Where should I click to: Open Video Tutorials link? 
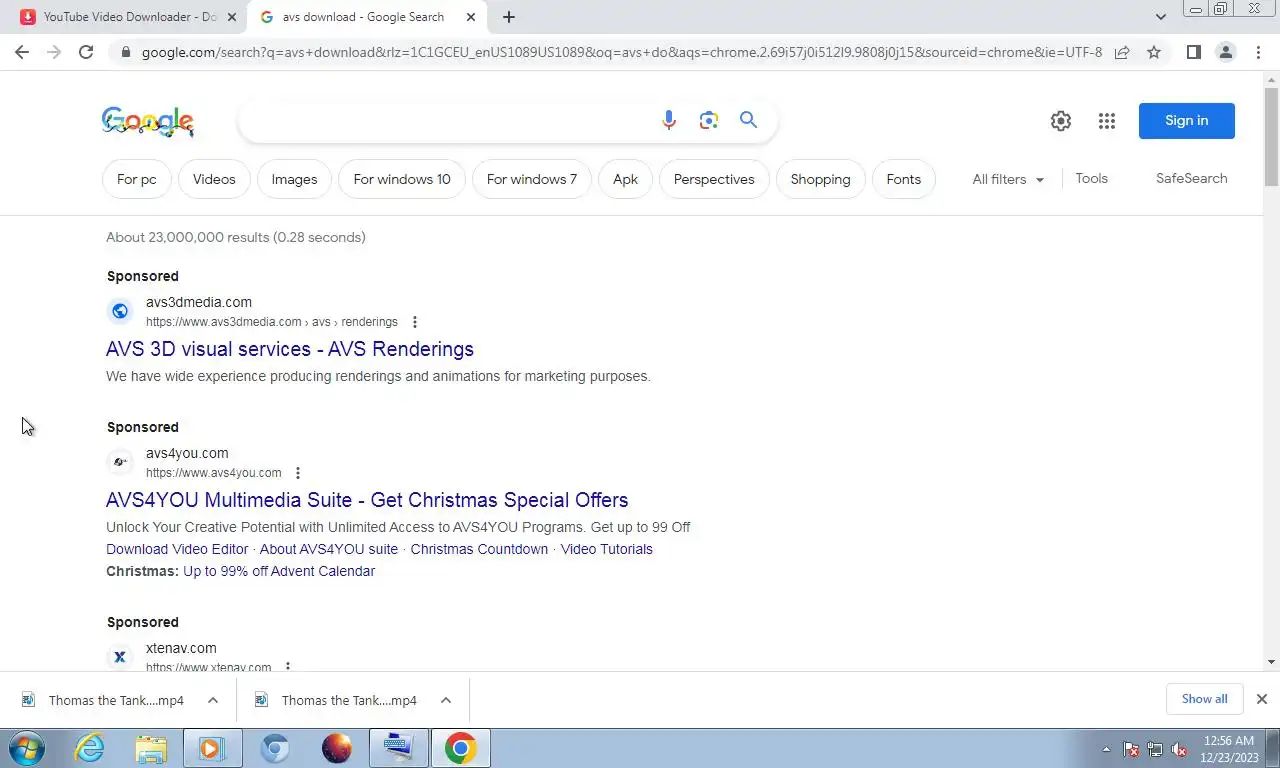click(606, 549)
